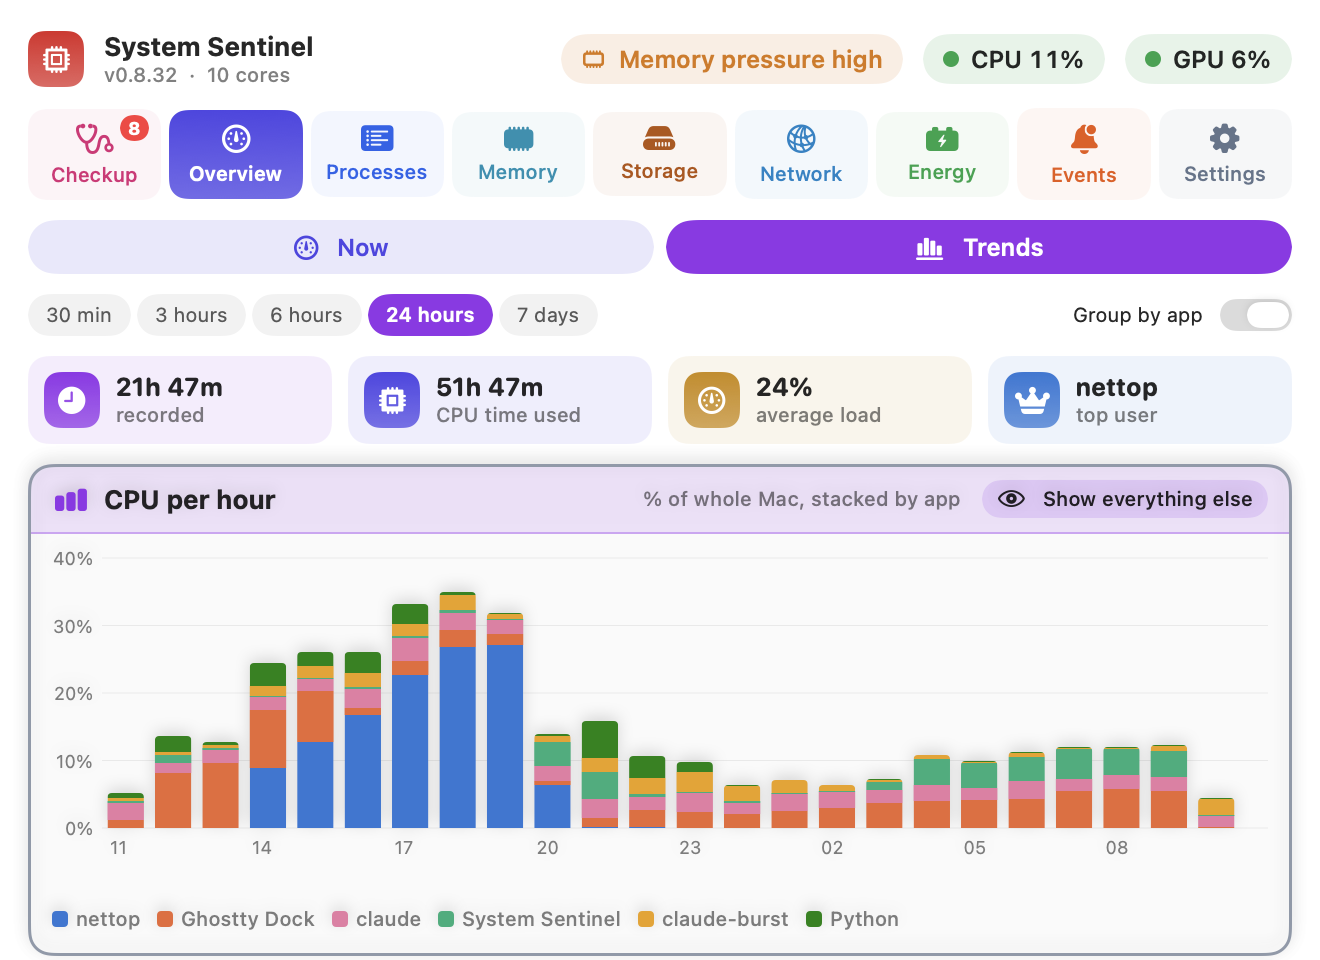This screenshot has width=1320, height=960.
Task: Click the 24% average load text
Action: coord(818,400)
